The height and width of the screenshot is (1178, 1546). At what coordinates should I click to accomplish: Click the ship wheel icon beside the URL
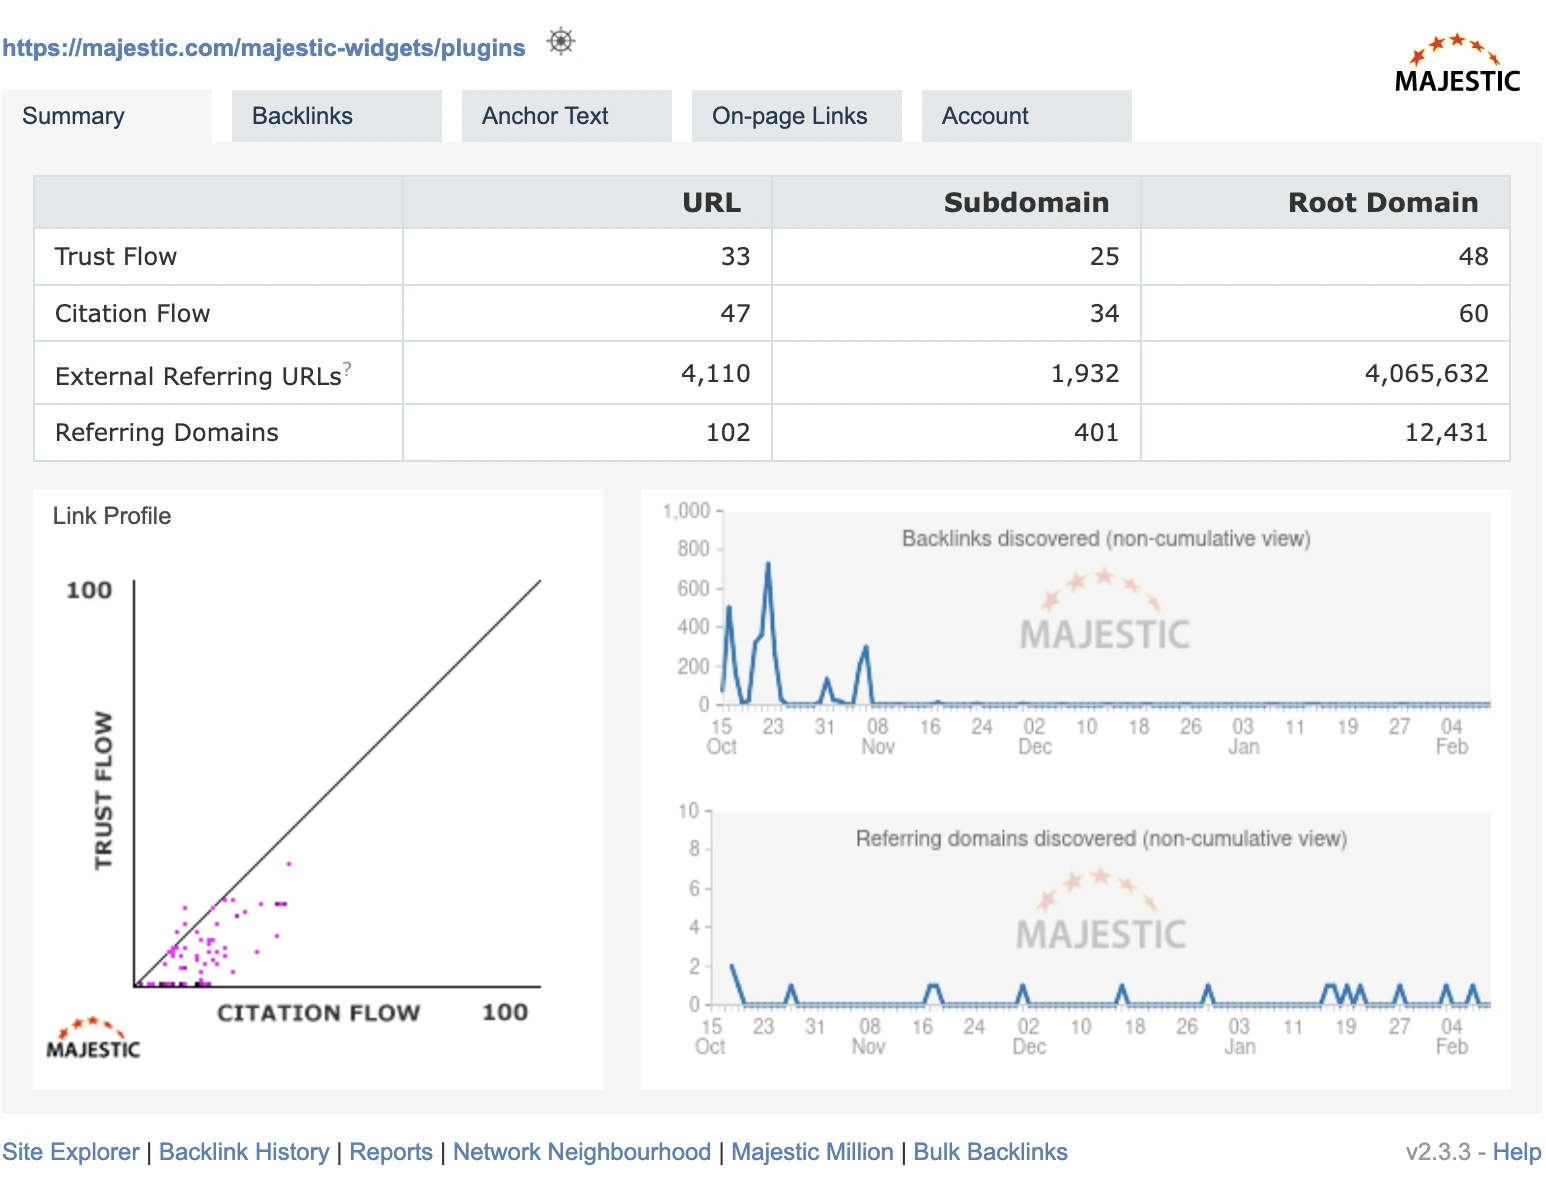[561, 42]
